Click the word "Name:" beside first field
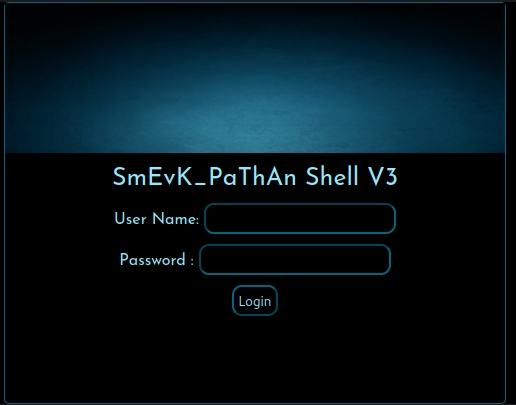The width and height of the screenshot is (516, 405). click(x=176, y=219)
